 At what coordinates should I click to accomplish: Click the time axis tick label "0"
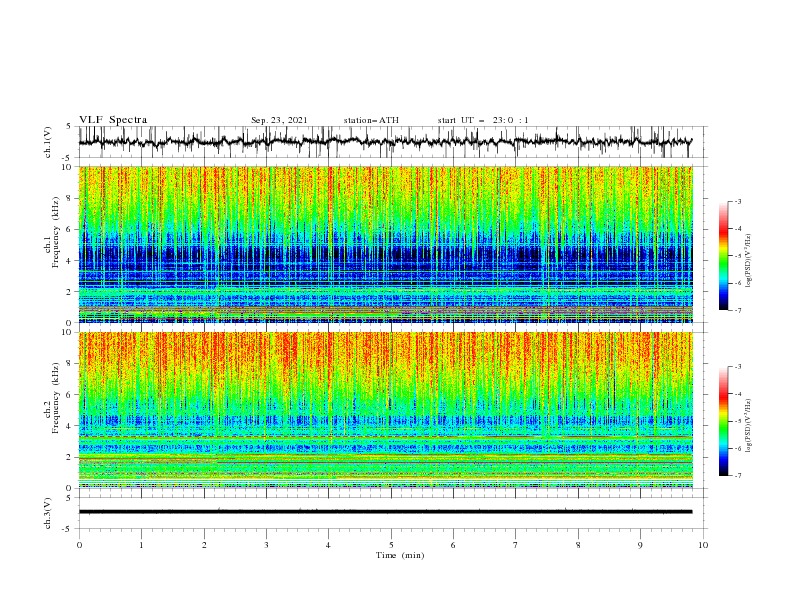pyautogui.click(x=79, y=545)
